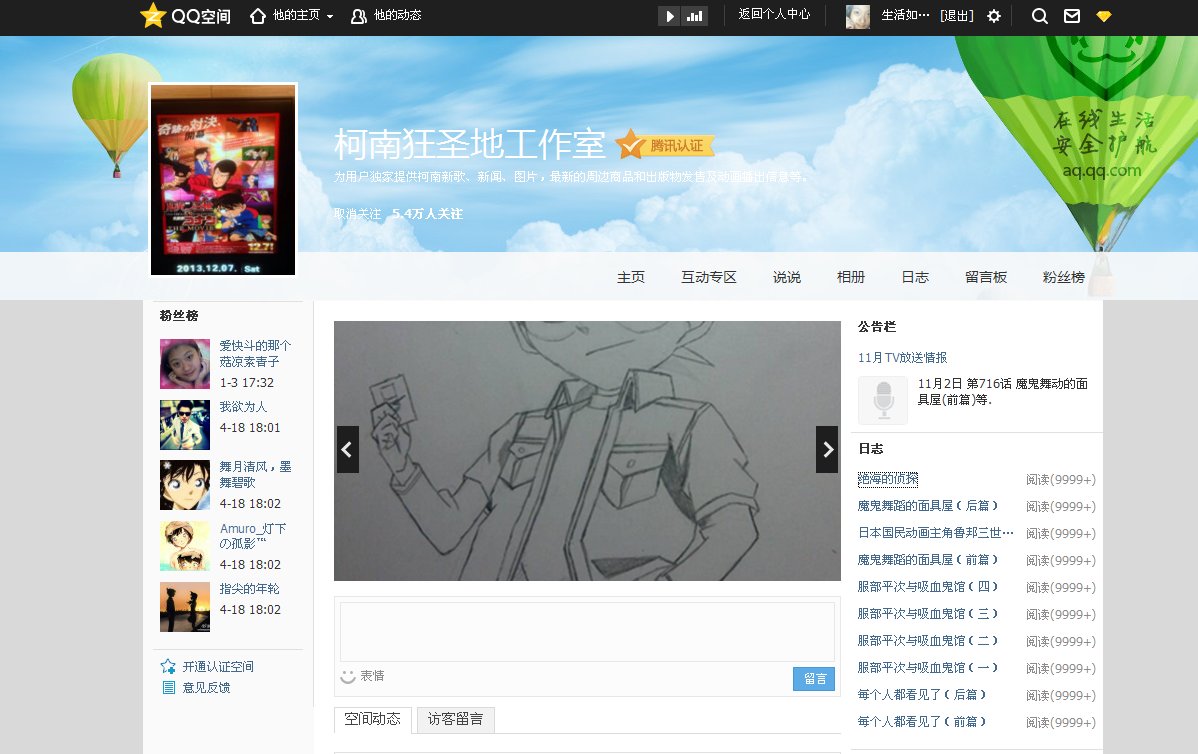Viewport: 1198px width, 754px height.
Task: Open blog post 服部平次与吸血鬼馆(四)
Action: pyautogui.click(x=928, y=587)
